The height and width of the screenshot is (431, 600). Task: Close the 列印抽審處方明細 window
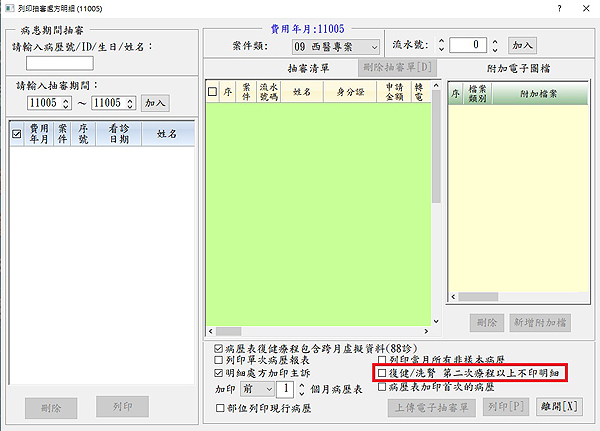tap(586, 8)
